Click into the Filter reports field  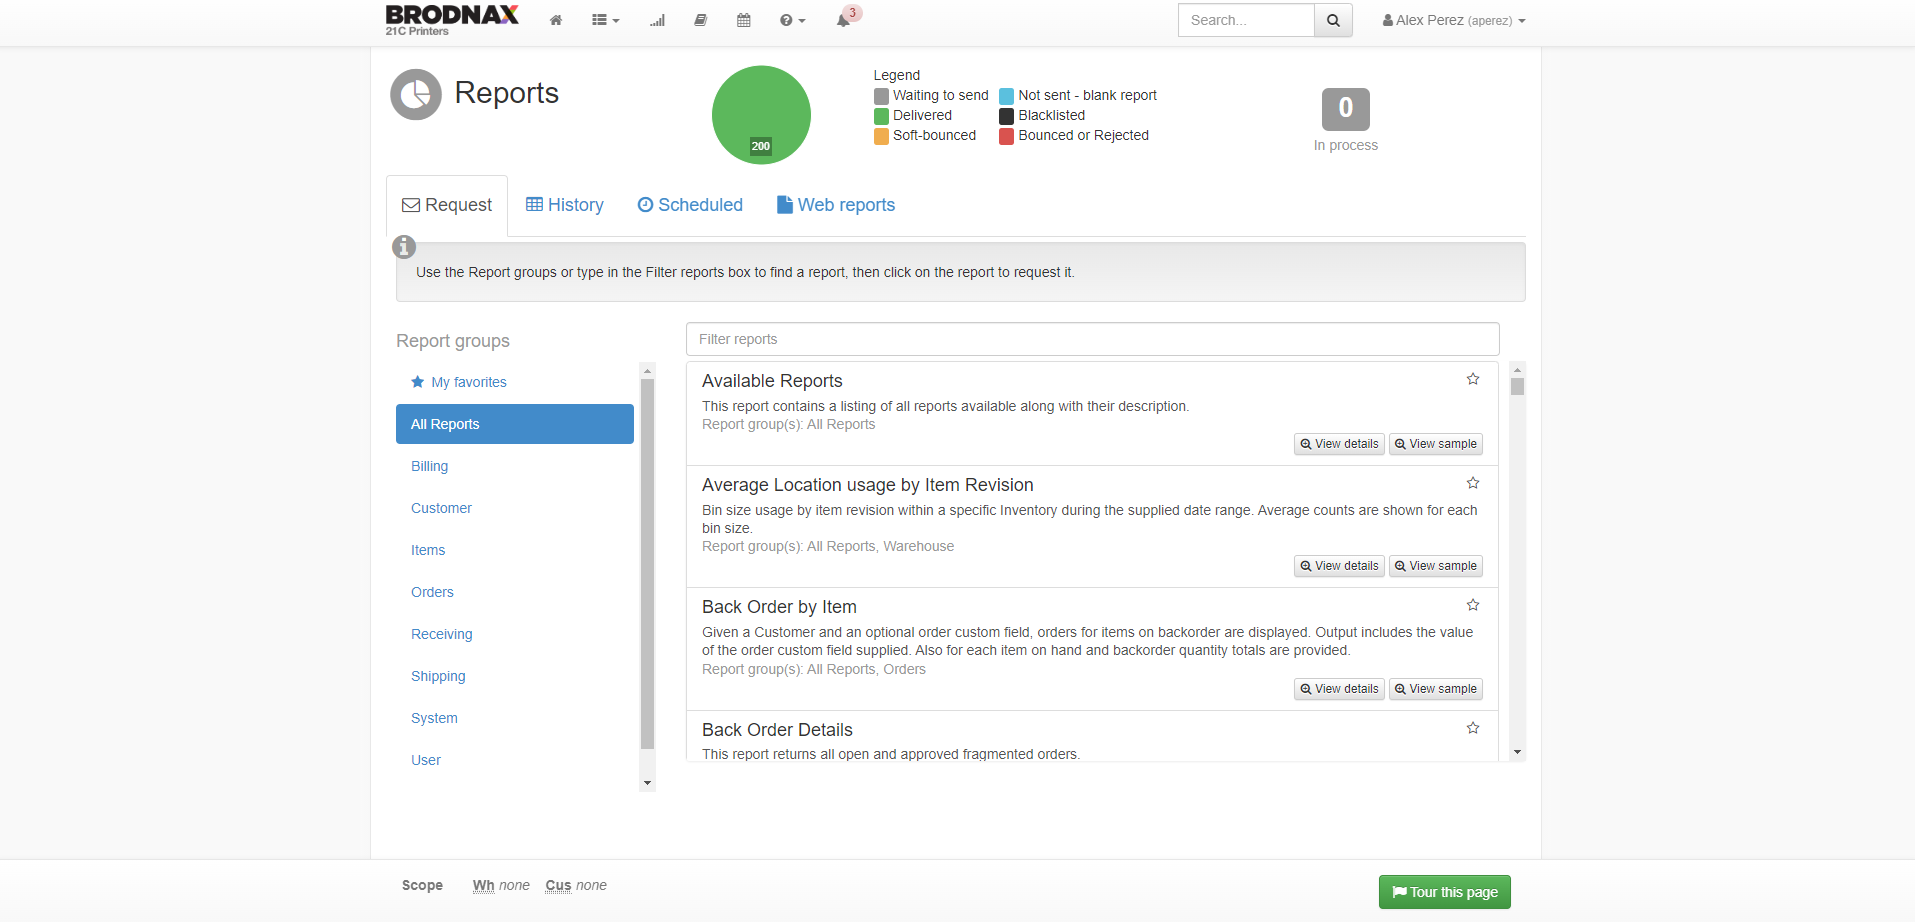coord(1092,339)
